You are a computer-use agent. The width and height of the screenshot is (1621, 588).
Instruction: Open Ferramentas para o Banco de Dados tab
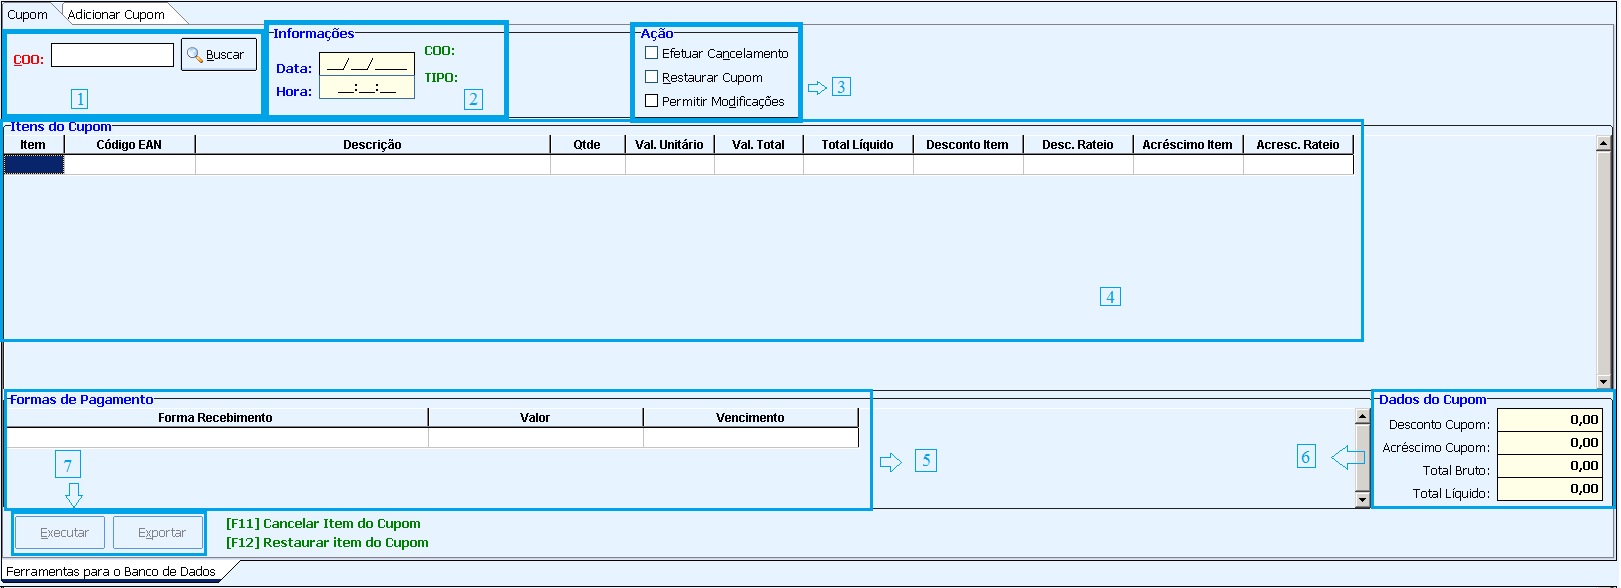[x=111, y=571]
